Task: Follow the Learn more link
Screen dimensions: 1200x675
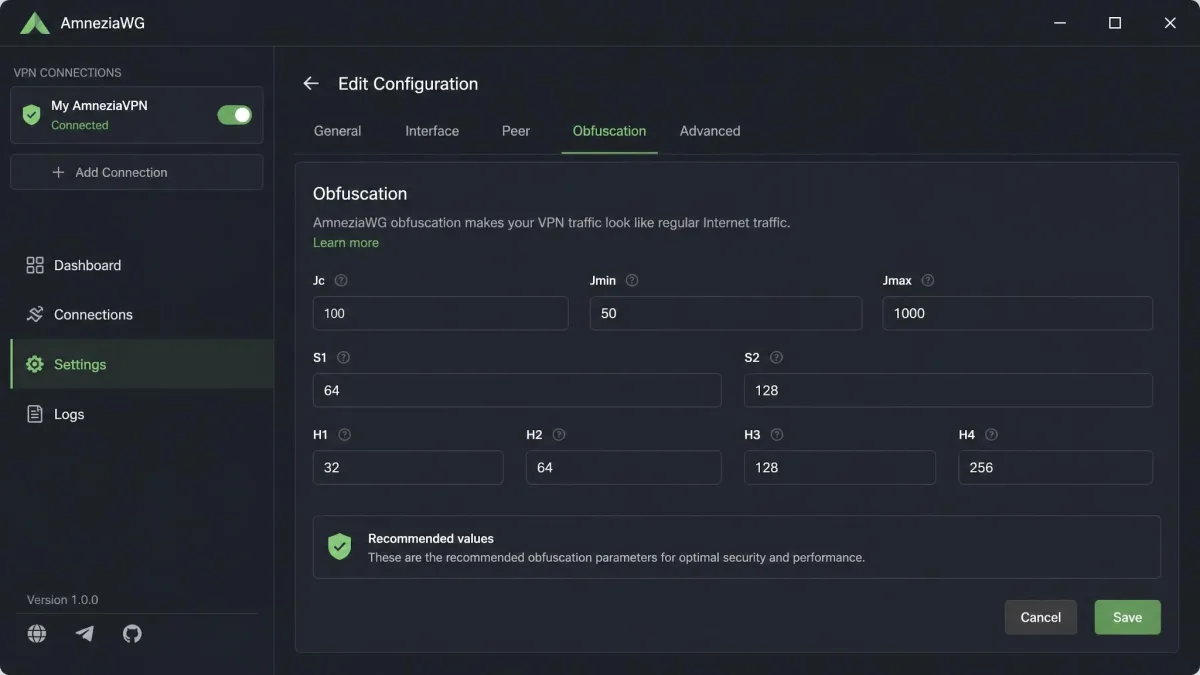Action: [346, 242]
